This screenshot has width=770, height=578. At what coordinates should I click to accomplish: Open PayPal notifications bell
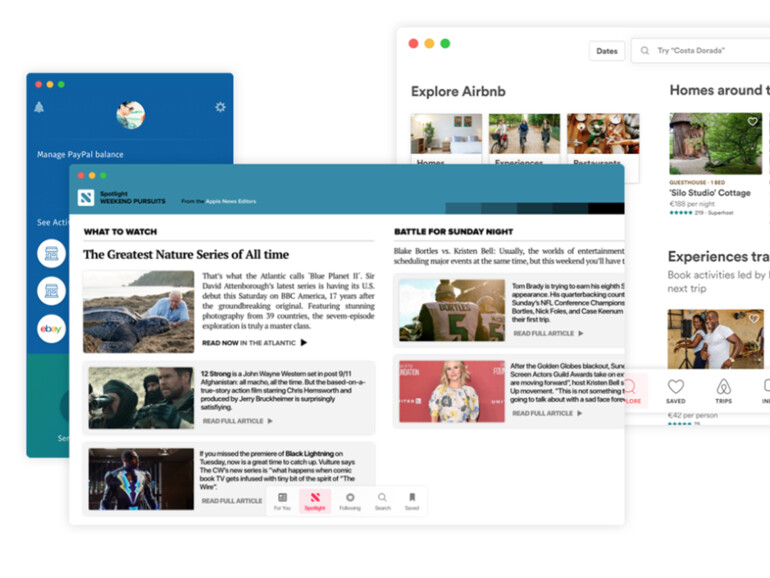[x=39, y=107]
